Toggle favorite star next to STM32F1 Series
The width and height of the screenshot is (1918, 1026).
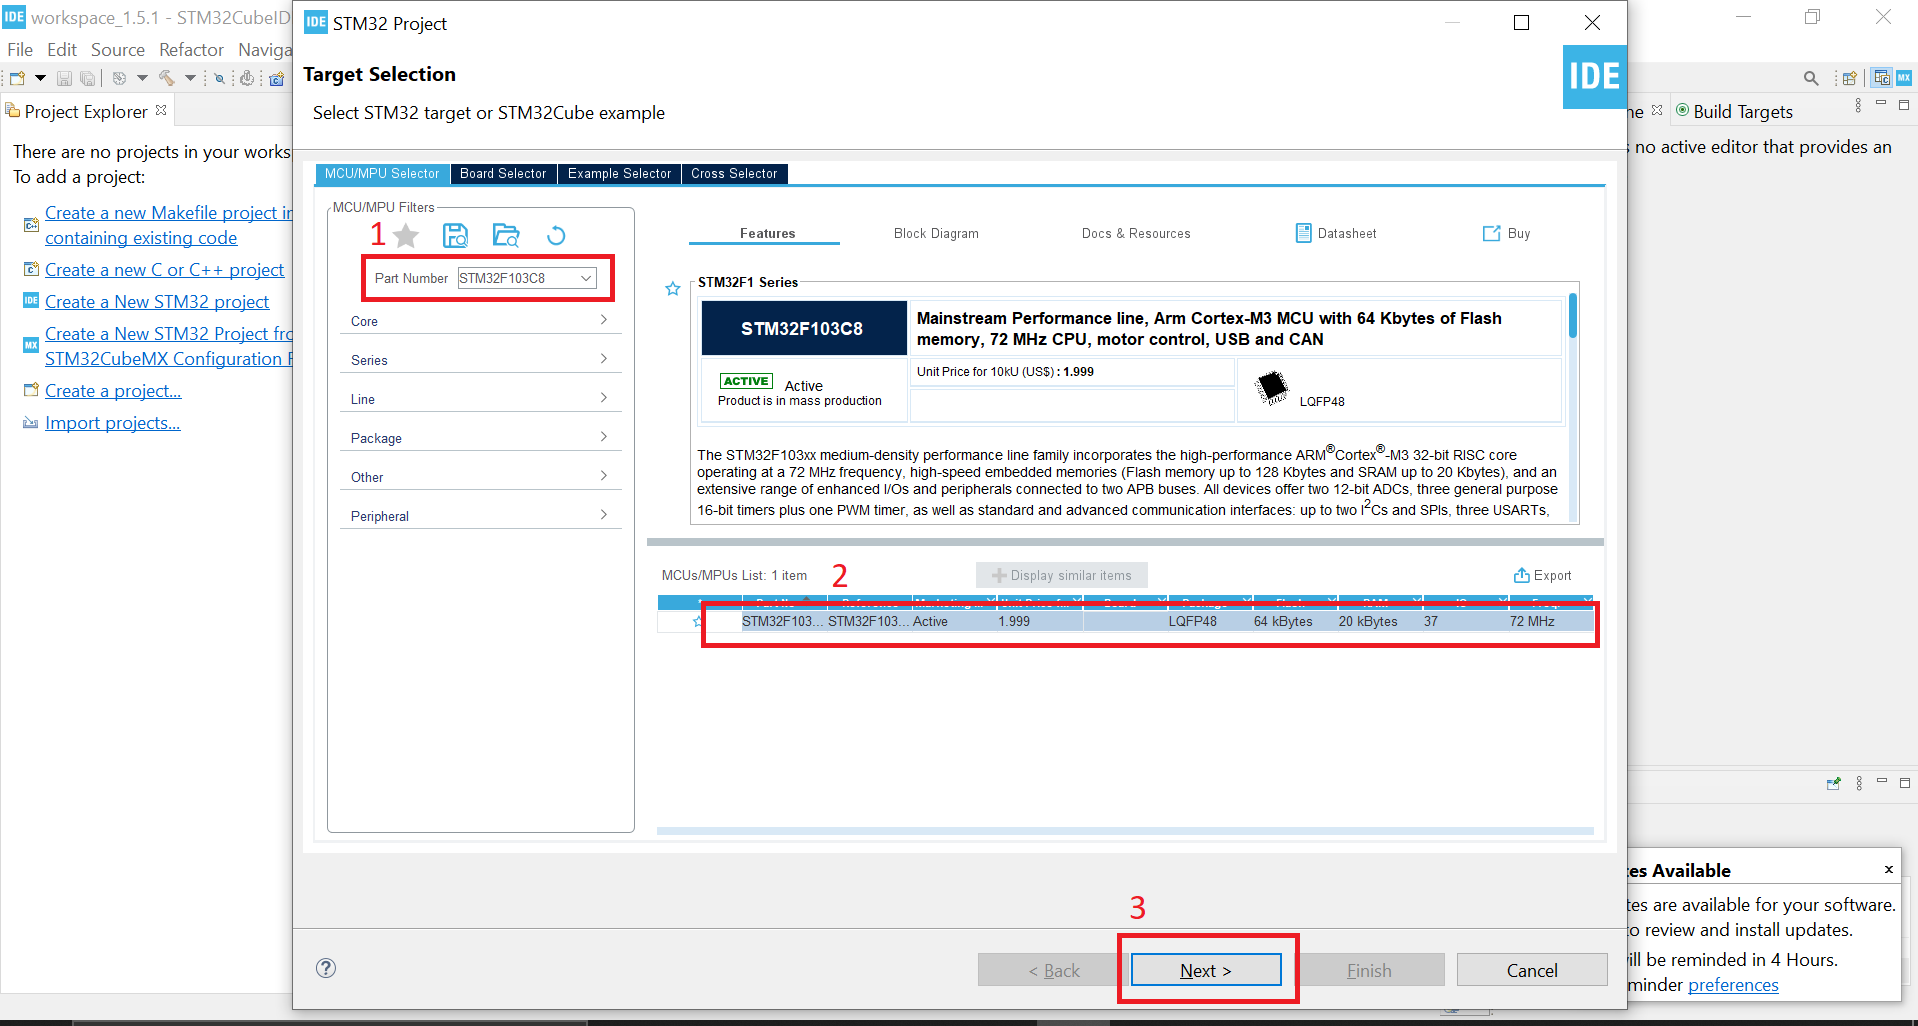coord(673,289)
